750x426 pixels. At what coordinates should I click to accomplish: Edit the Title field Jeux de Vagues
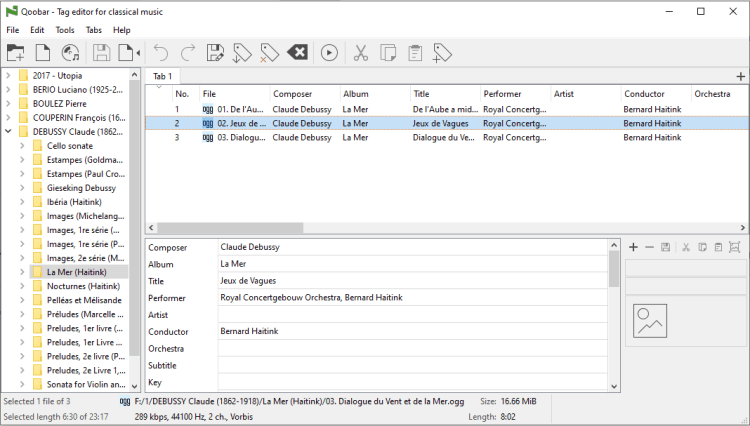[413, 281]
